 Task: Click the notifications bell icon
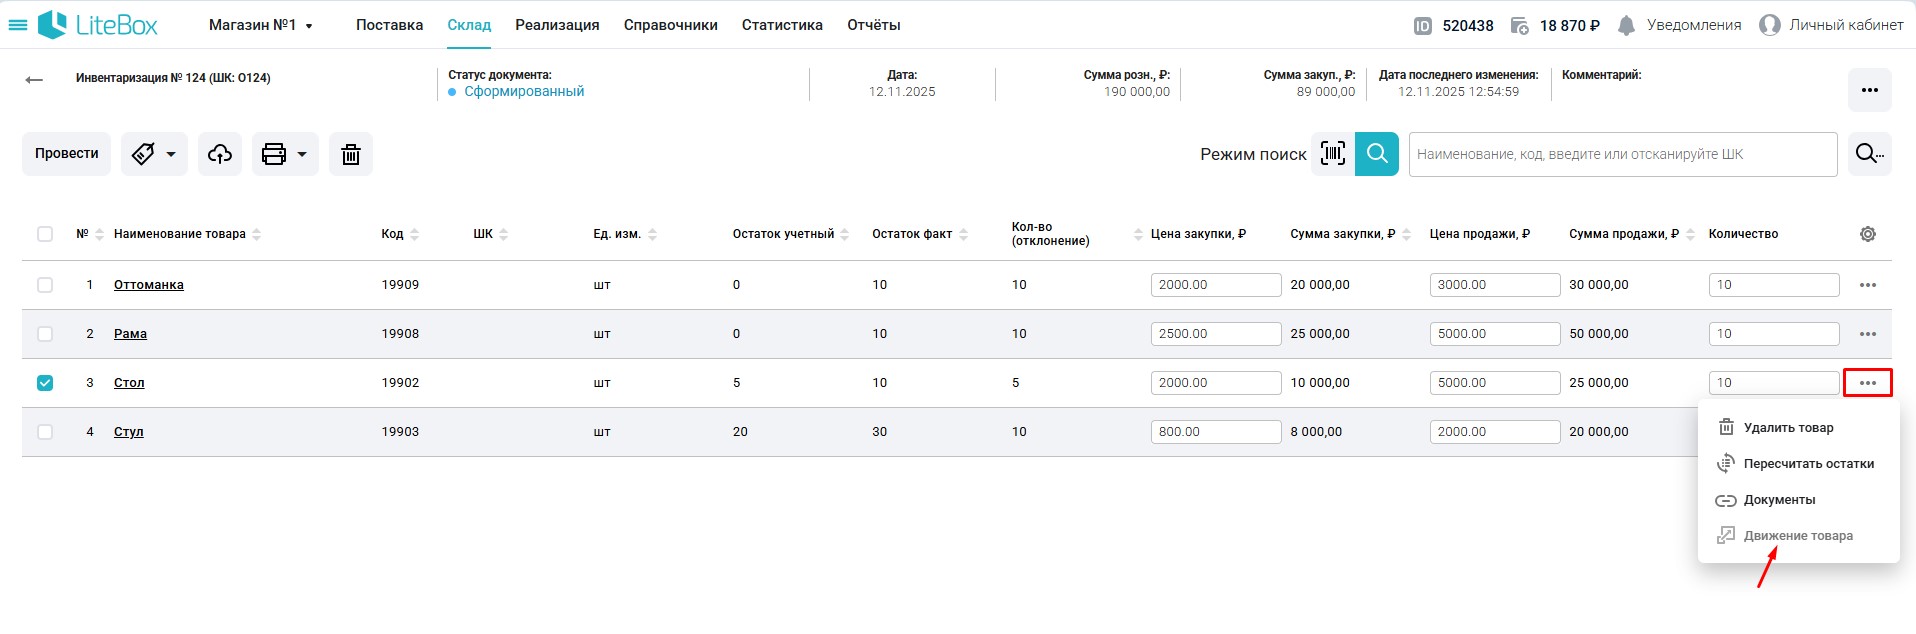coord(1626,26)
